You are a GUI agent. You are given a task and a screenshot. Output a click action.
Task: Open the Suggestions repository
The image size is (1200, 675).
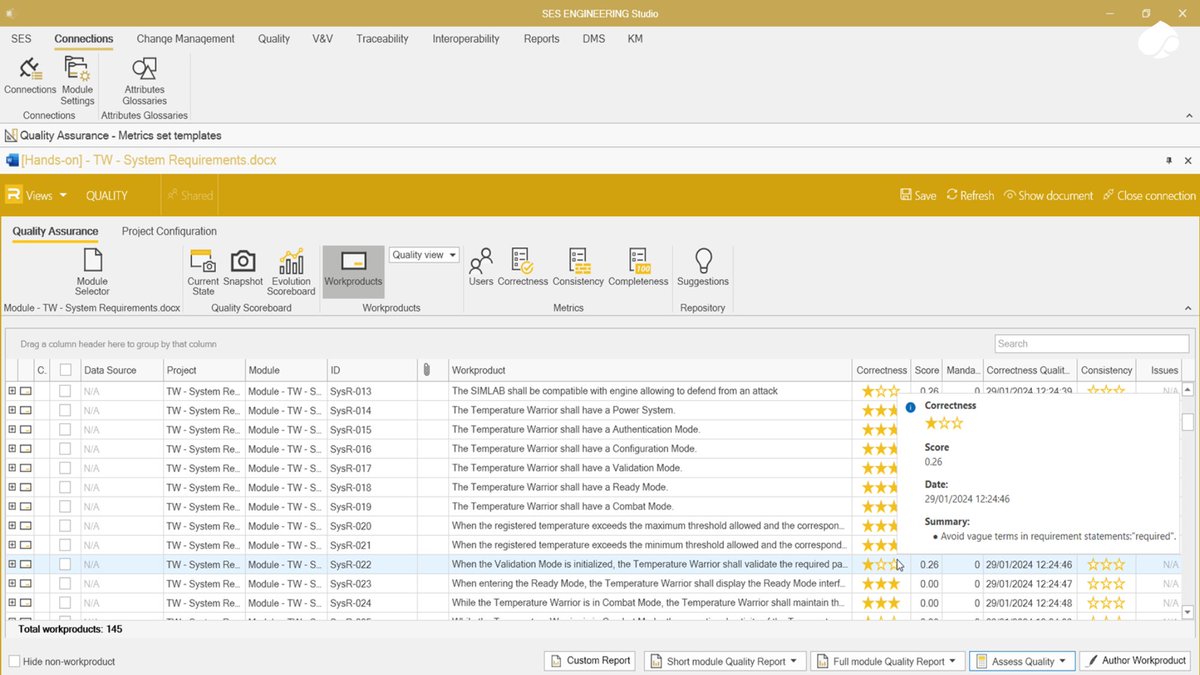tap(703, 268)
